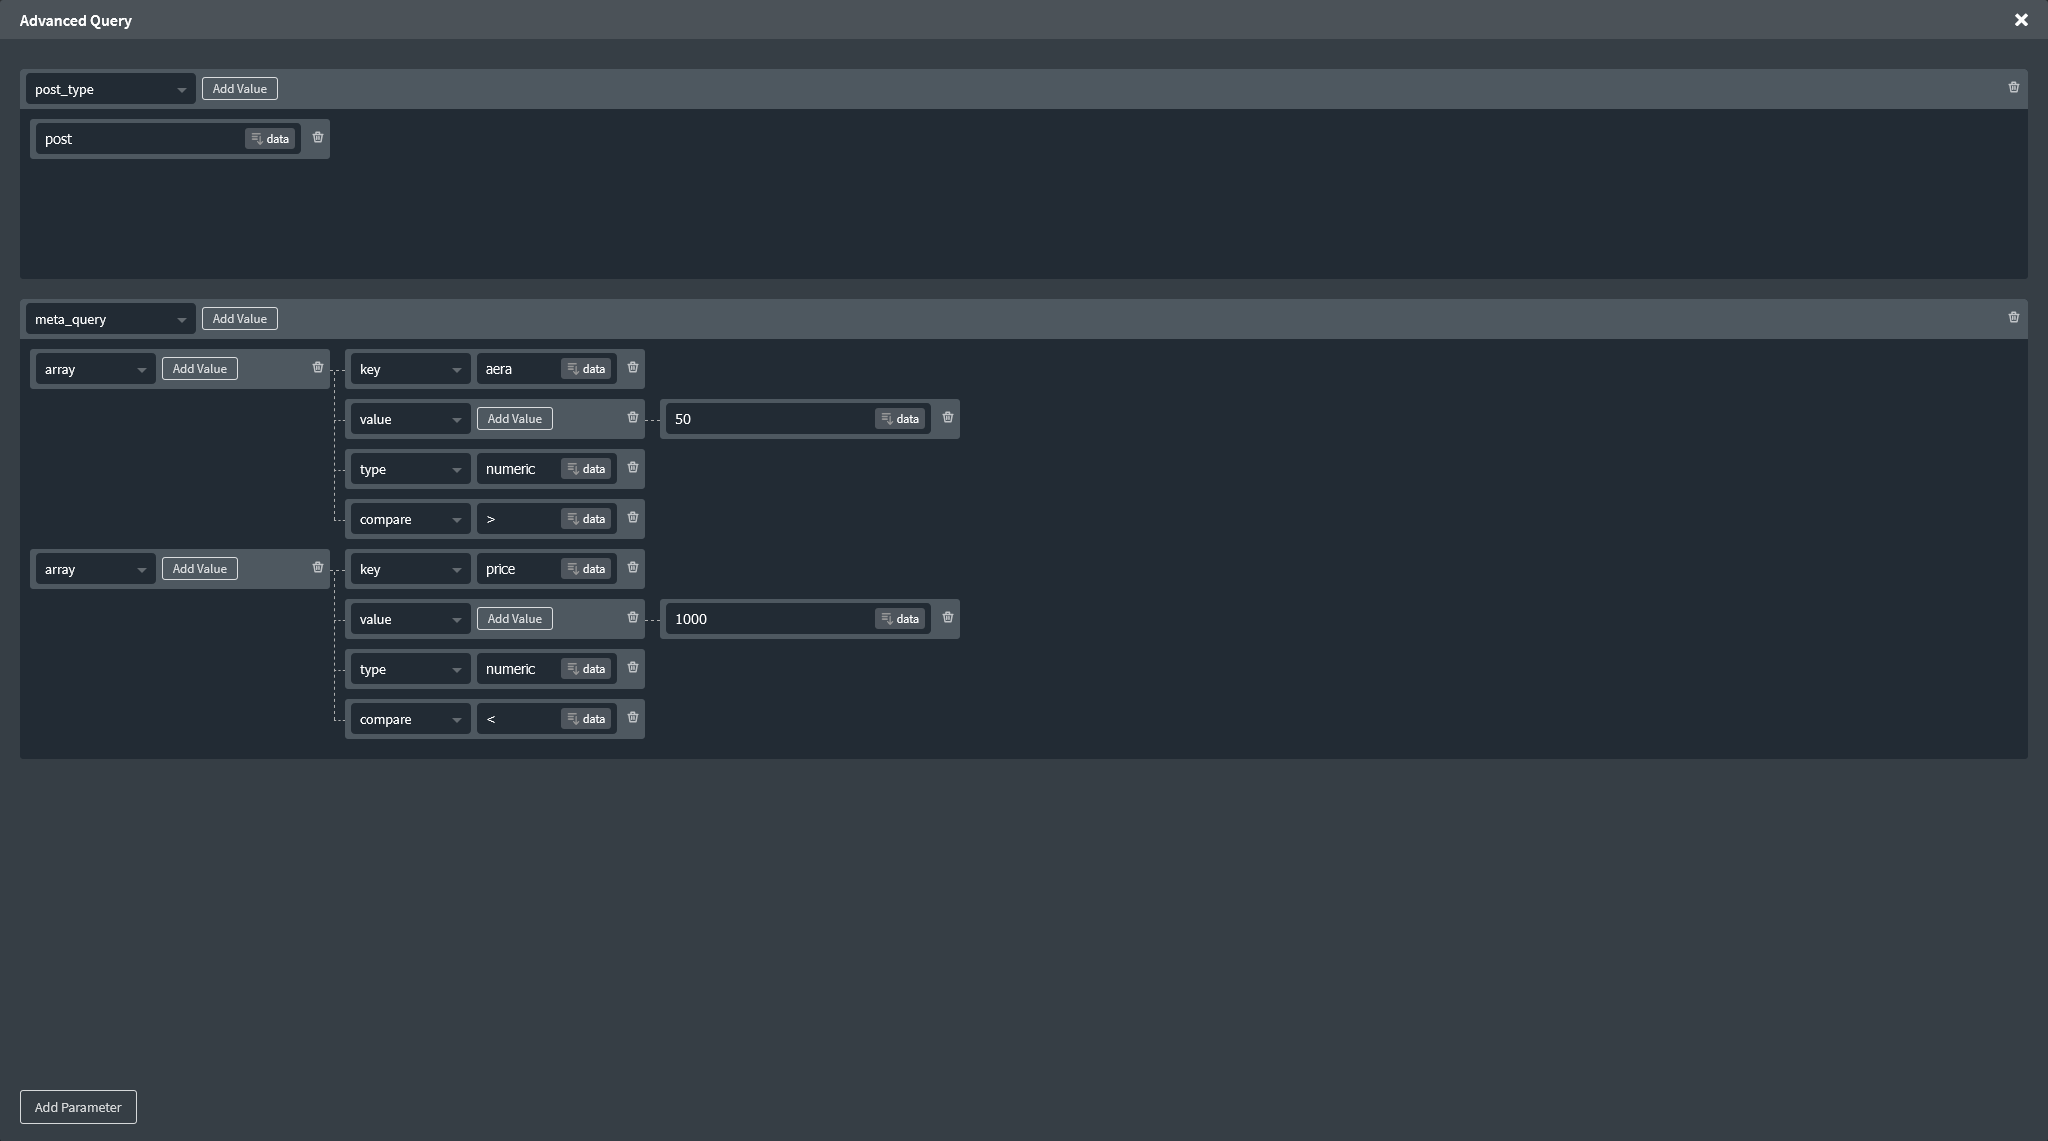Viewport: 2048px width, 1141px height.
Task: Remove the first array group
Action: [x=318, y=368]
